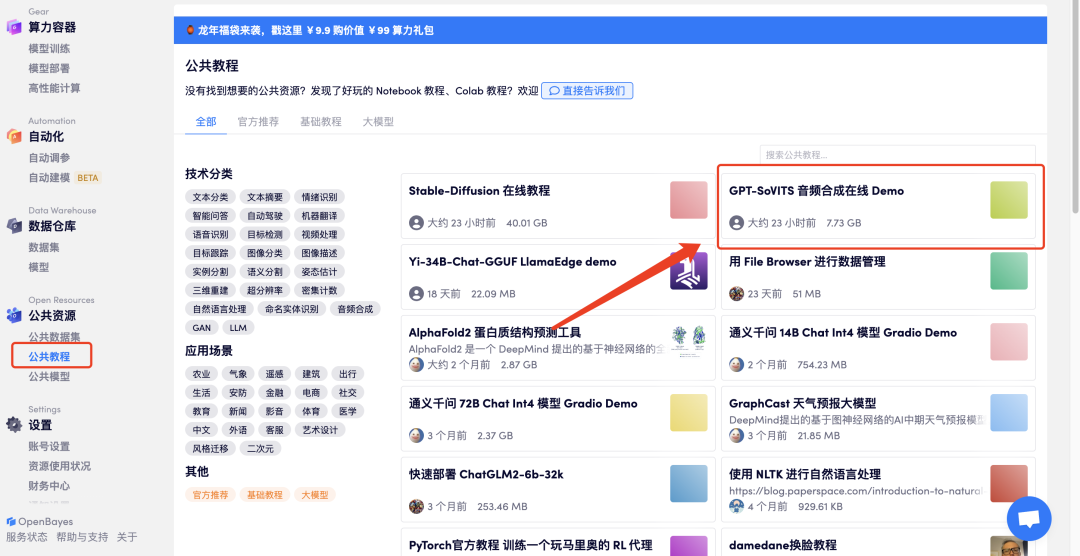Click 通义千问 72B yellow cover swatch
Viewport: 1080px width, 556px height.
pos(689,413)
